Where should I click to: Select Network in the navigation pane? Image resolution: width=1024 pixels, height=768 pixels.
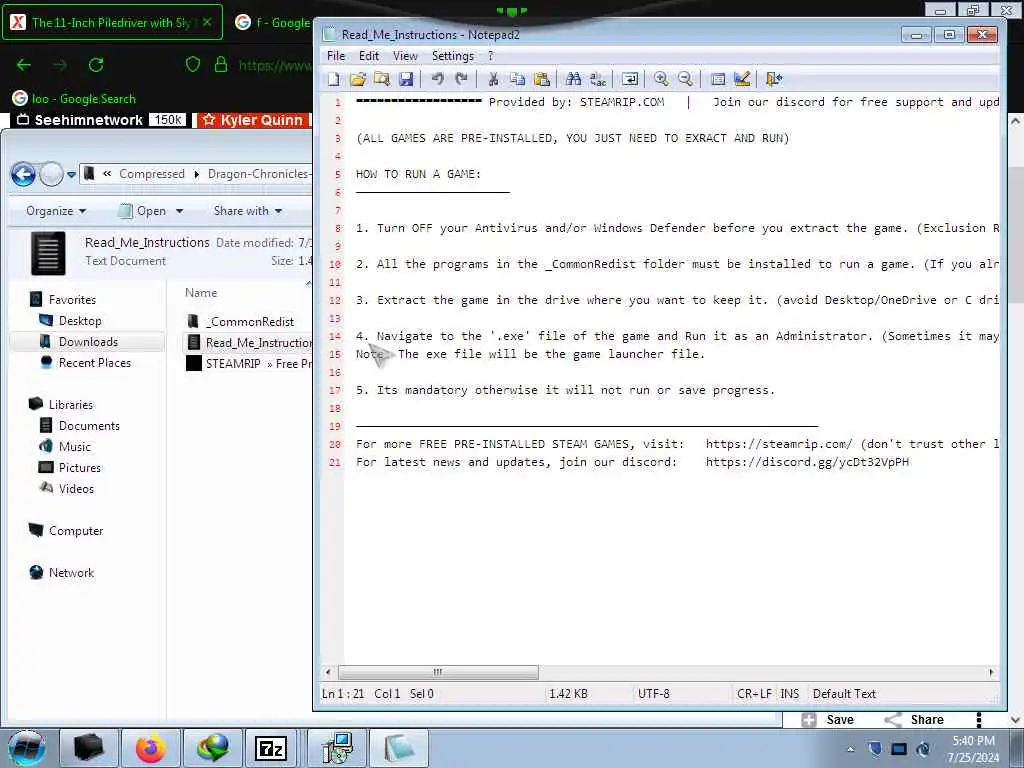coord(71,572)
